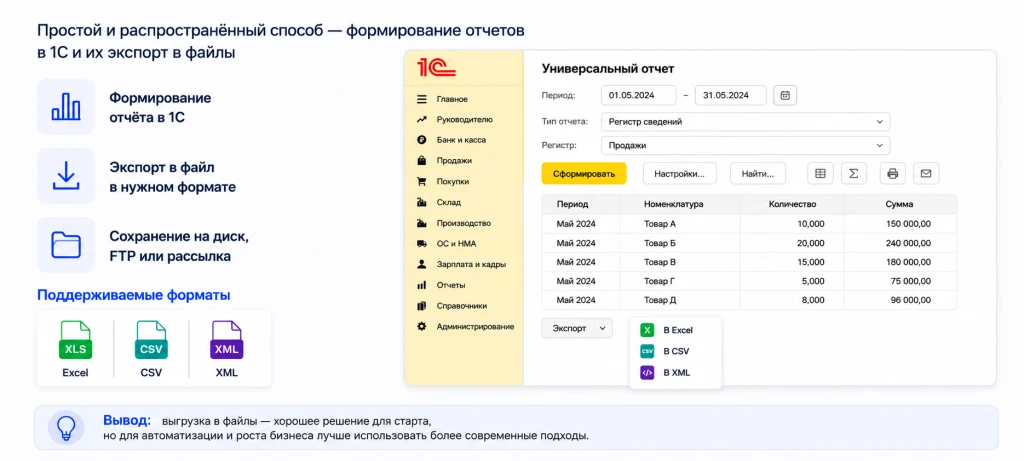The width and height of the screenshot is (1024, 461).
Task: Select the purple XML format icon
Action: [x=226, y=340]
